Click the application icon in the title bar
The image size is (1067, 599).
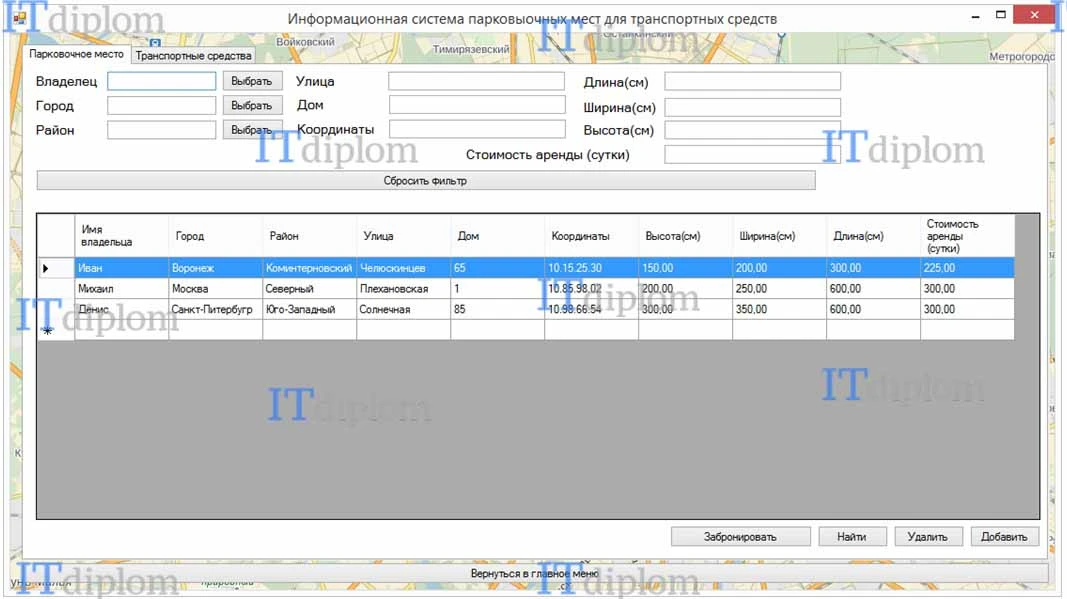coord(19,18)
